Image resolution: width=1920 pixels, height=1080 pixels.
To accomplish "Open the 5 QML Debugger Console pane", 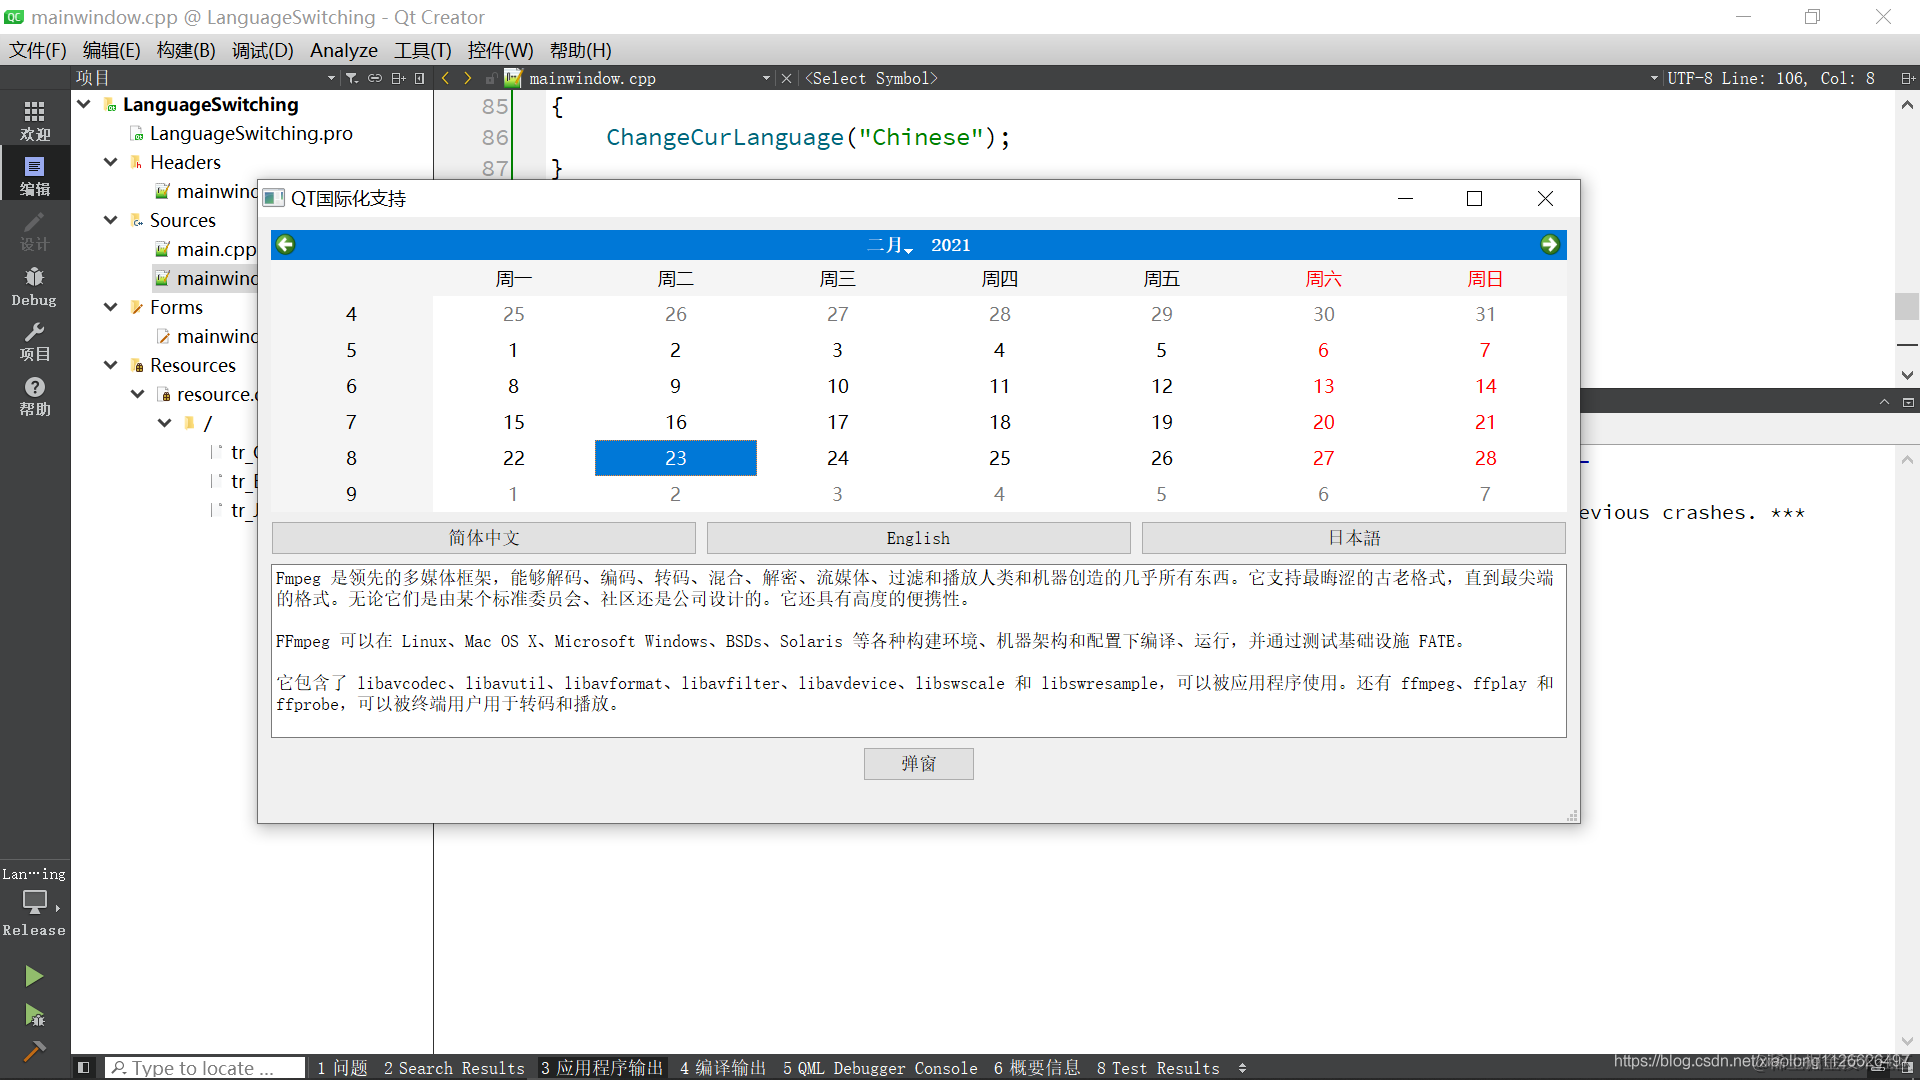I will tap(880, 1068).
